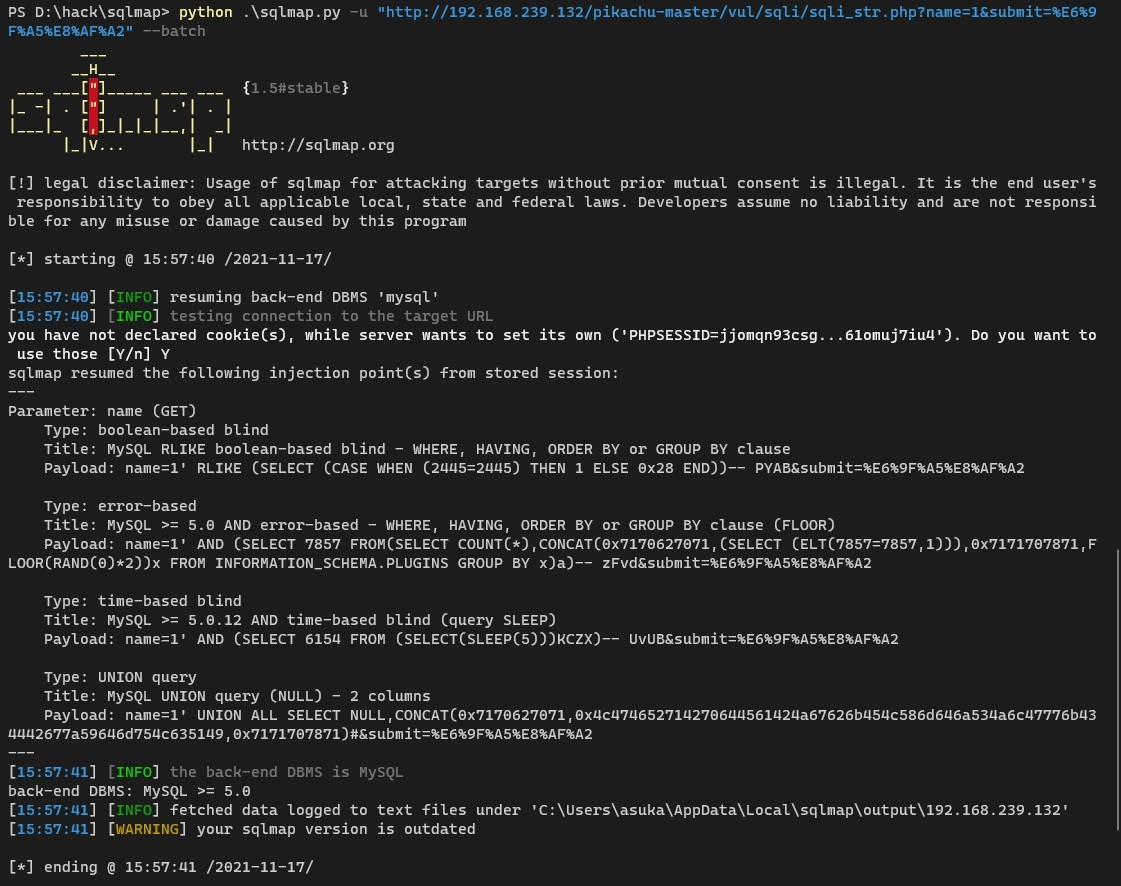Click the sqlmap ASCII art logo
The image size is (1121, 886).
tap(120, 100)
